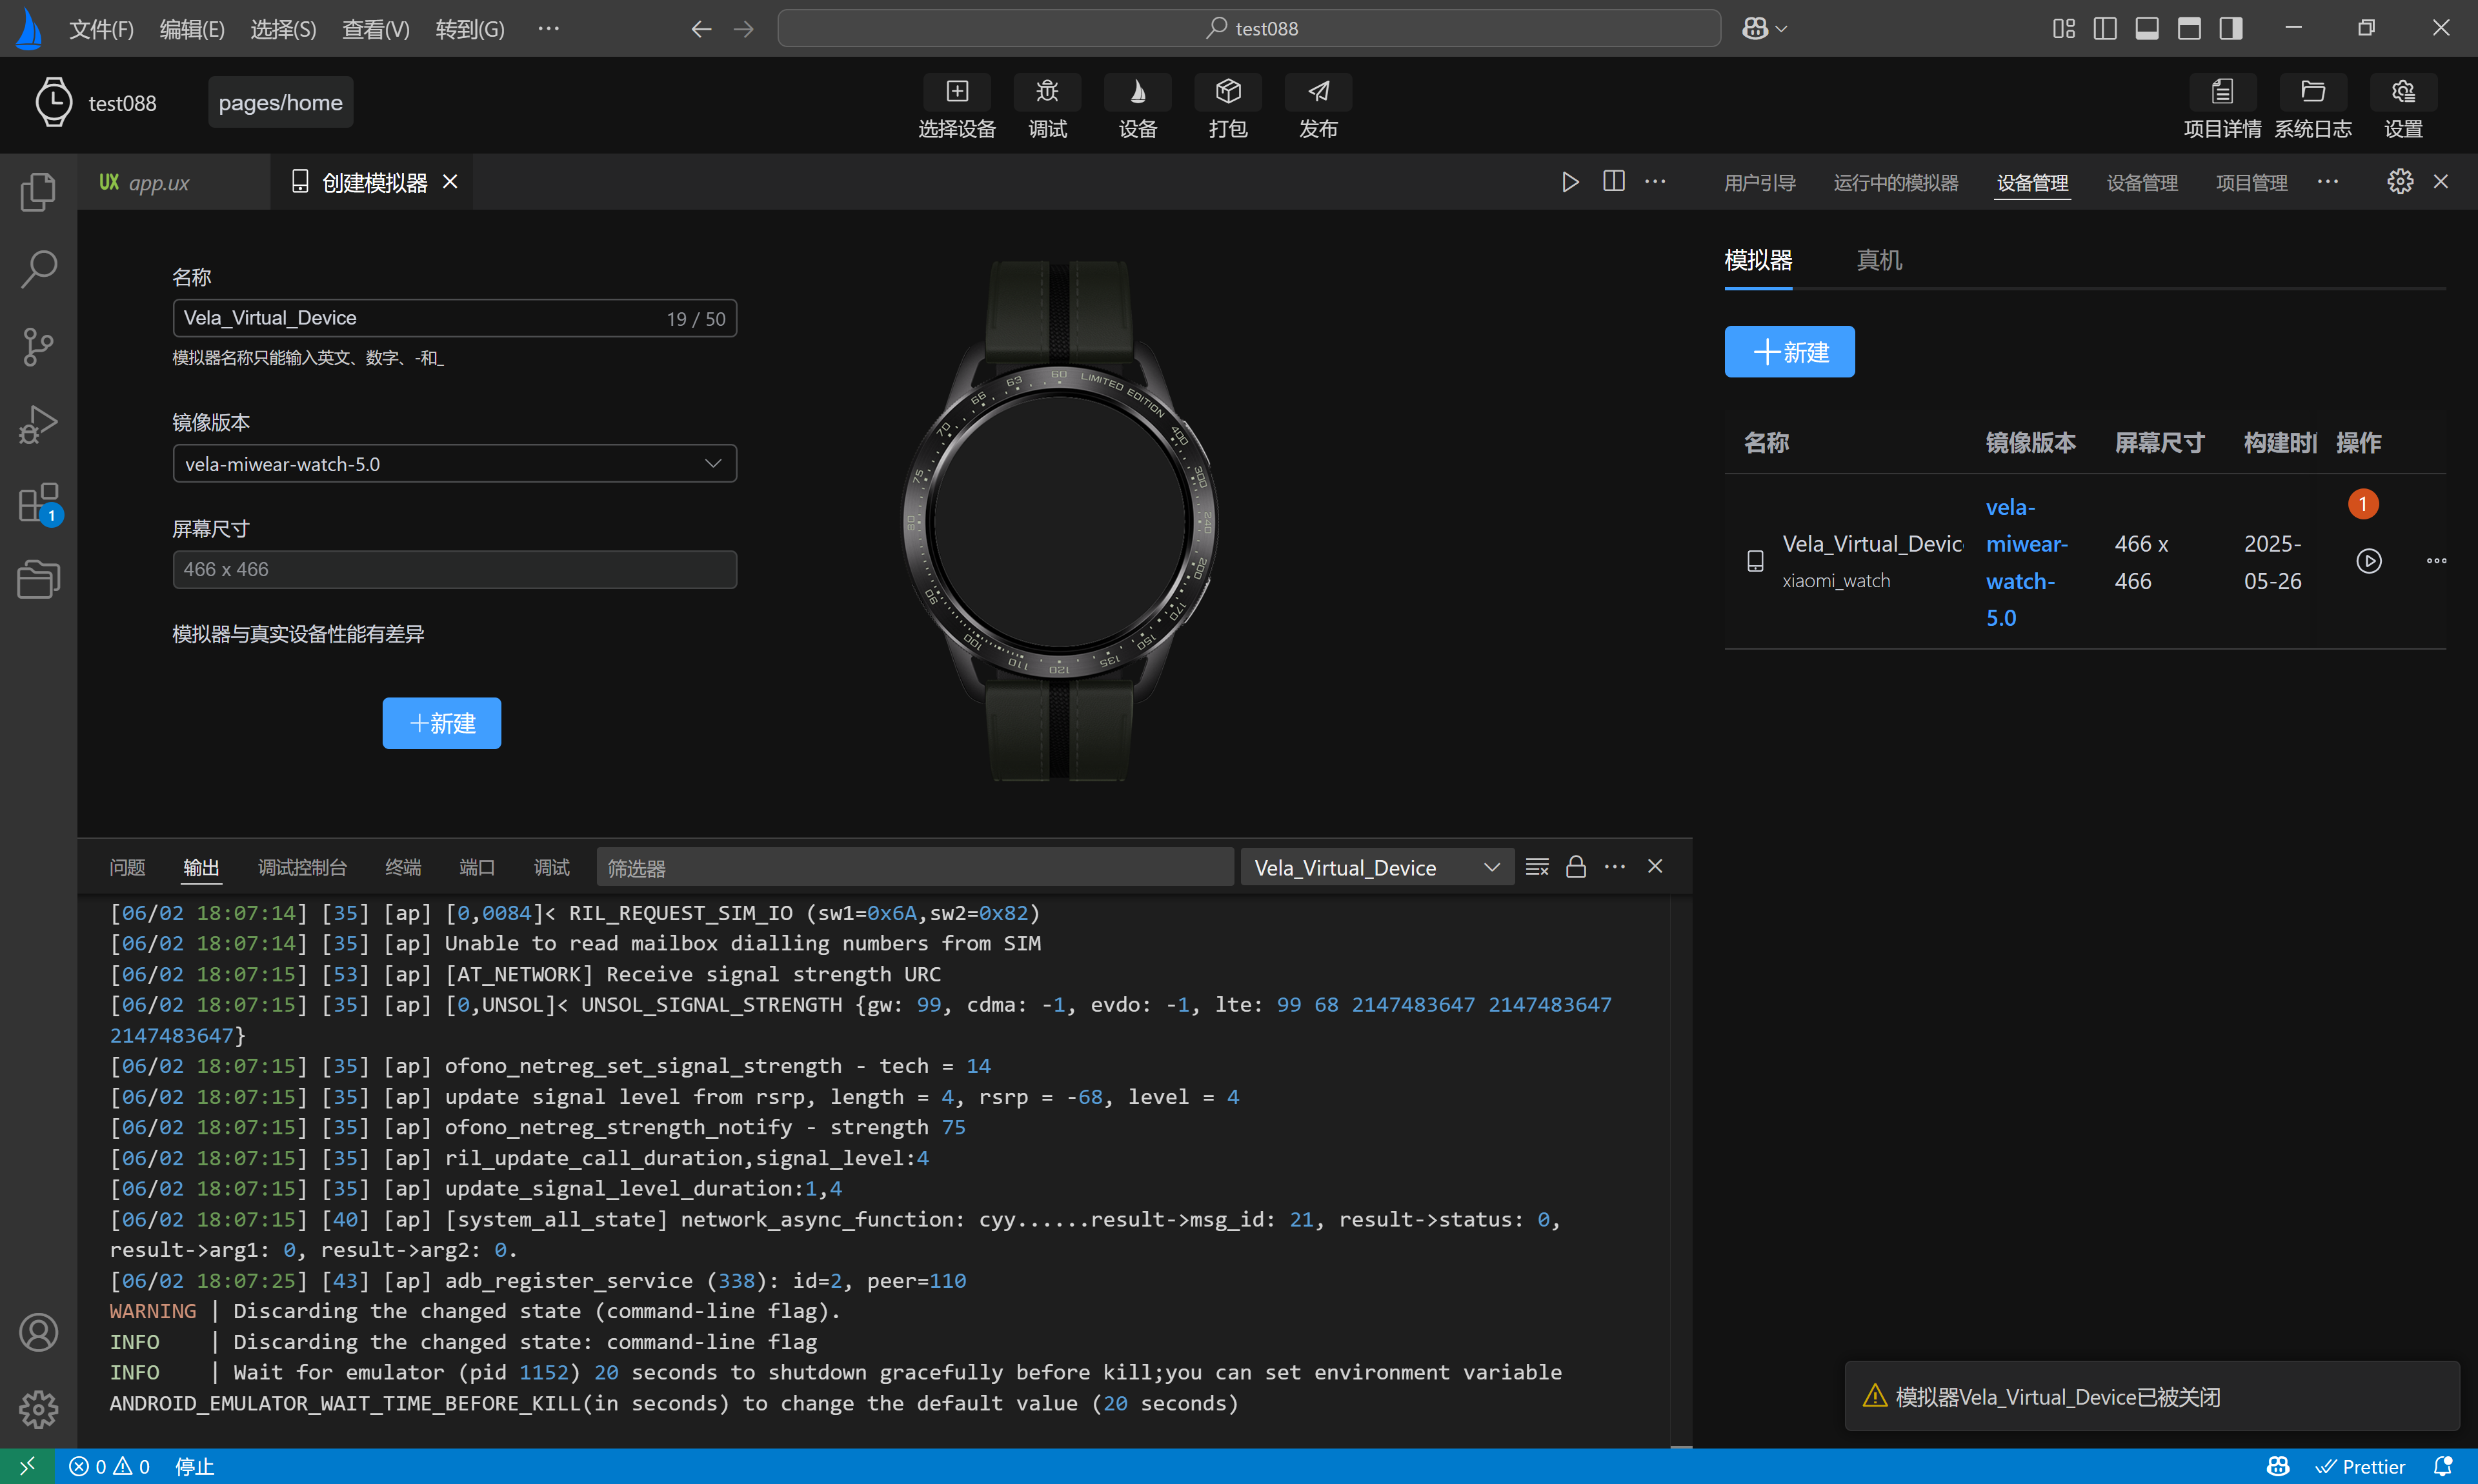This screenshot has width=2478, height=1484.
Task: Start the Vela_Virtual_Device emulator play button
Action: click(2368, 561)
